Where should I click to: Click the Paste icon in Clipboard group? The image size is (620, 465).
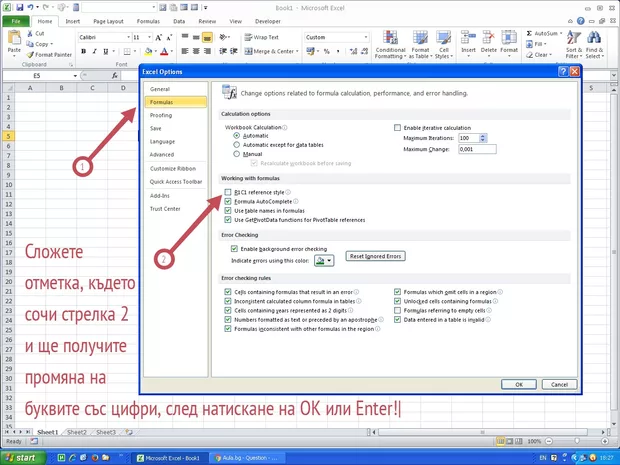click(14, 38)
